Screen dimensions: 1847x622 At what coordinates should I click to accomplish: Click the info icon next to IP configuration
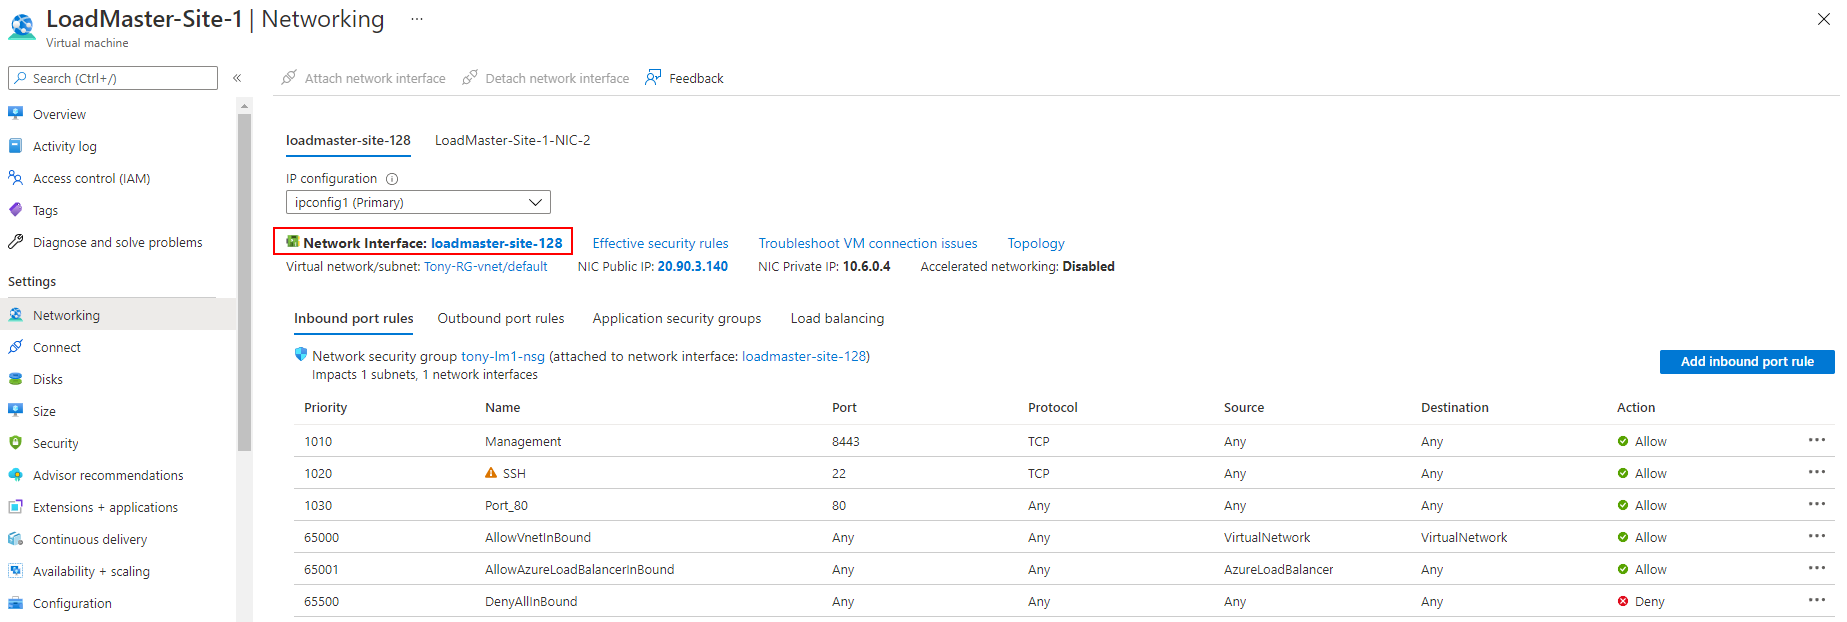coord(392,179)
